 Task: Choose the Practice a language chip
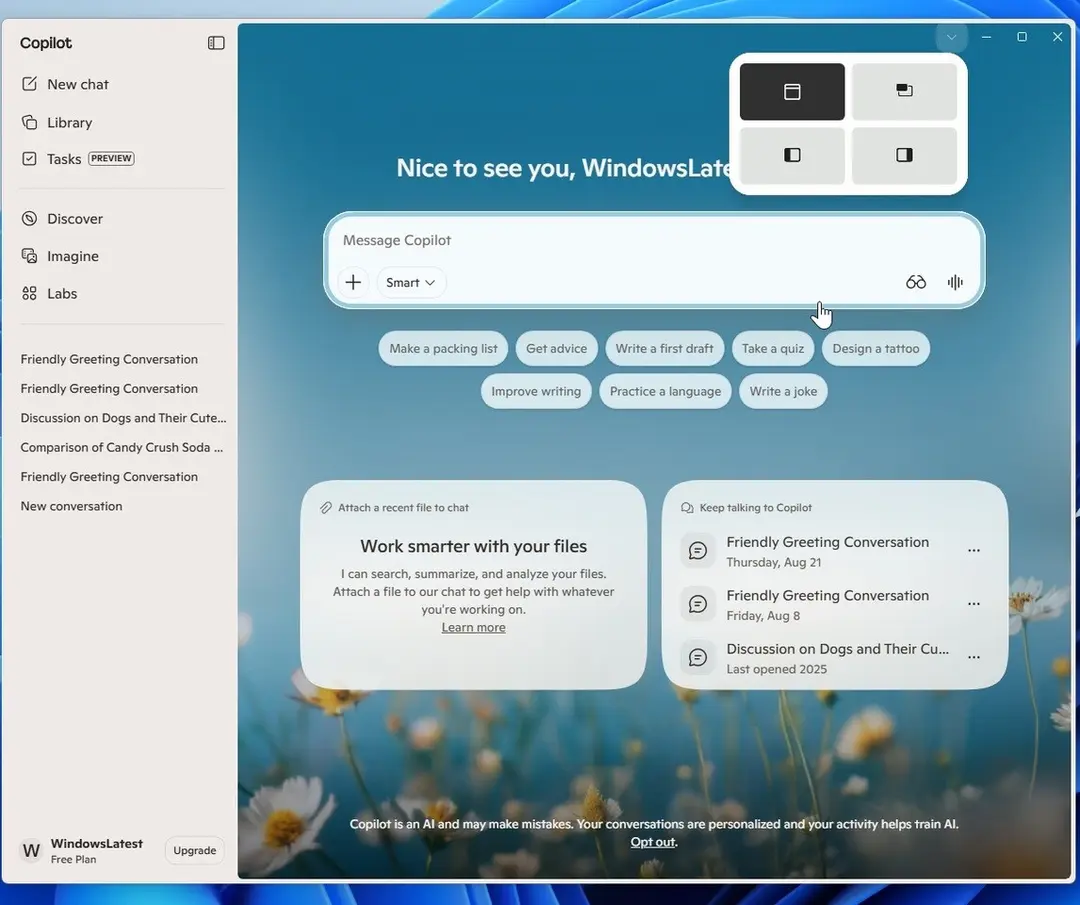pyautogui.click(x=665, y=391)
